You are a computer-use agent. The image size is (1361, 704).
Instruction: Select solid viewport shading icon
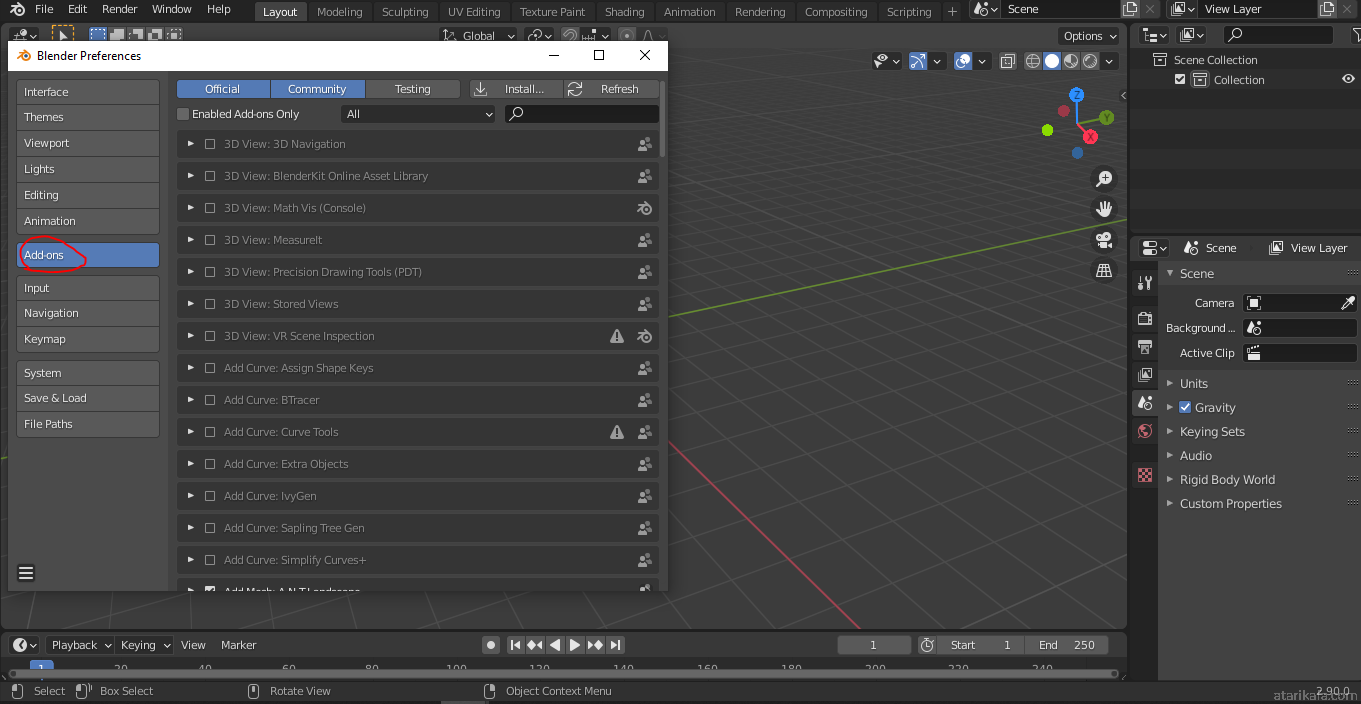pos(1052,61)
